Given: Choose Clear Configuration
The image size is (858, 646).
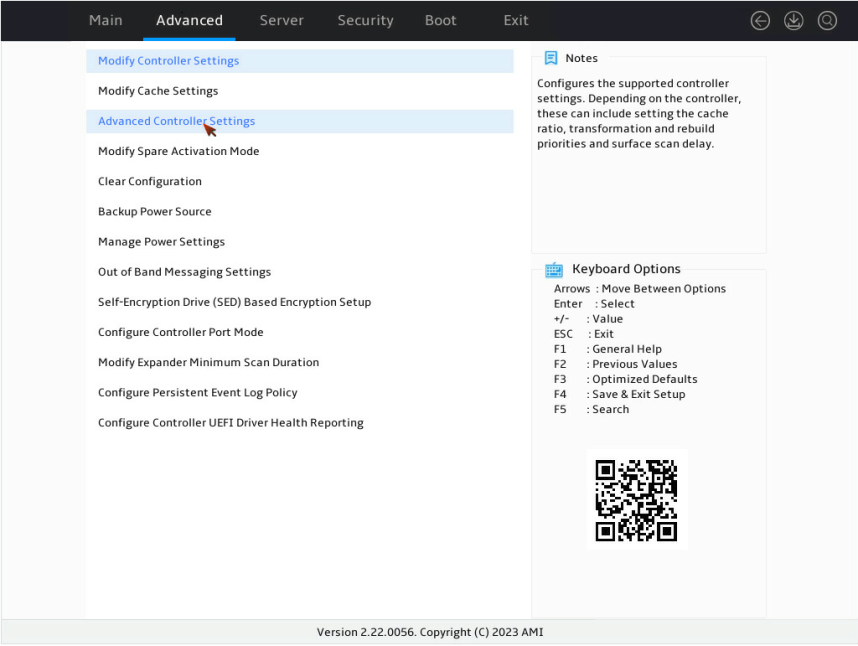Looking at the screenshot, I should coord(300,181).
